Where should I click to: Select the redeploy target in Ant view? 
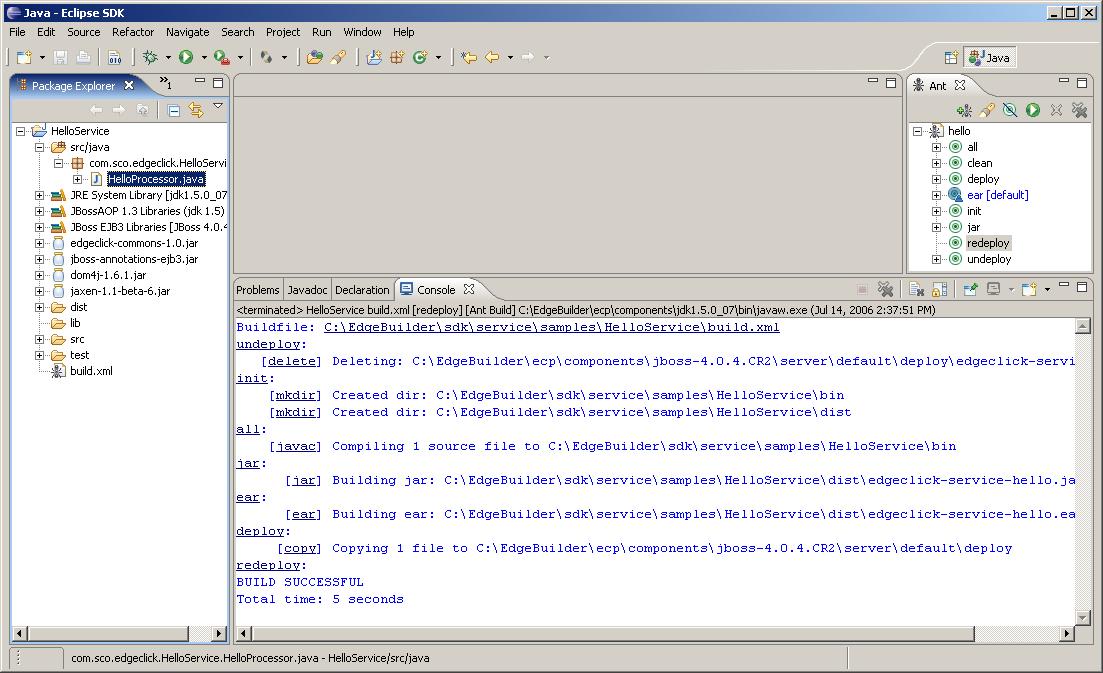[x=988, y=243]
